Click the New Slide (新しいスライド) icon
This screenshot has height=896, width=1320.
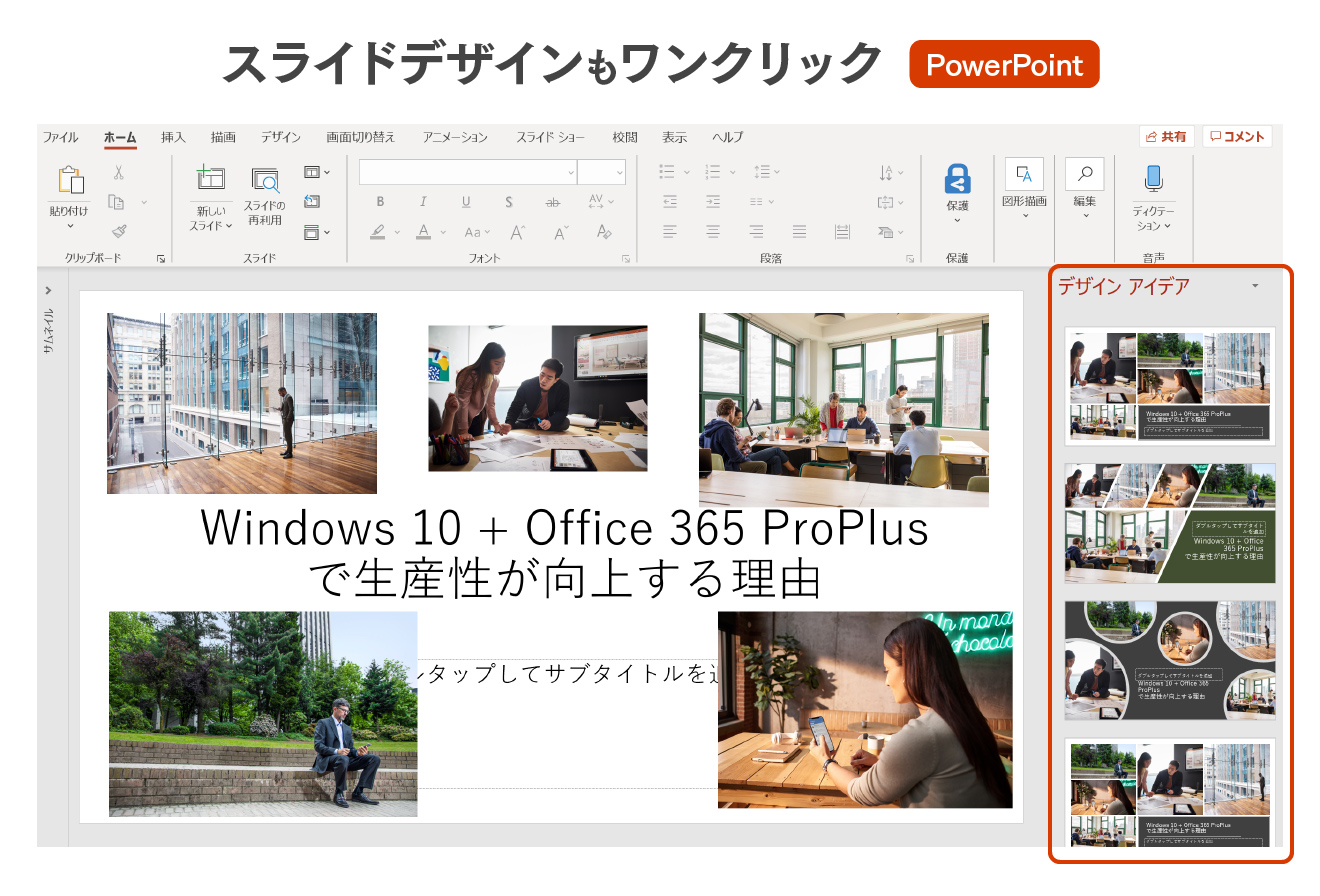pyautogui.click(x=211, y=179)
